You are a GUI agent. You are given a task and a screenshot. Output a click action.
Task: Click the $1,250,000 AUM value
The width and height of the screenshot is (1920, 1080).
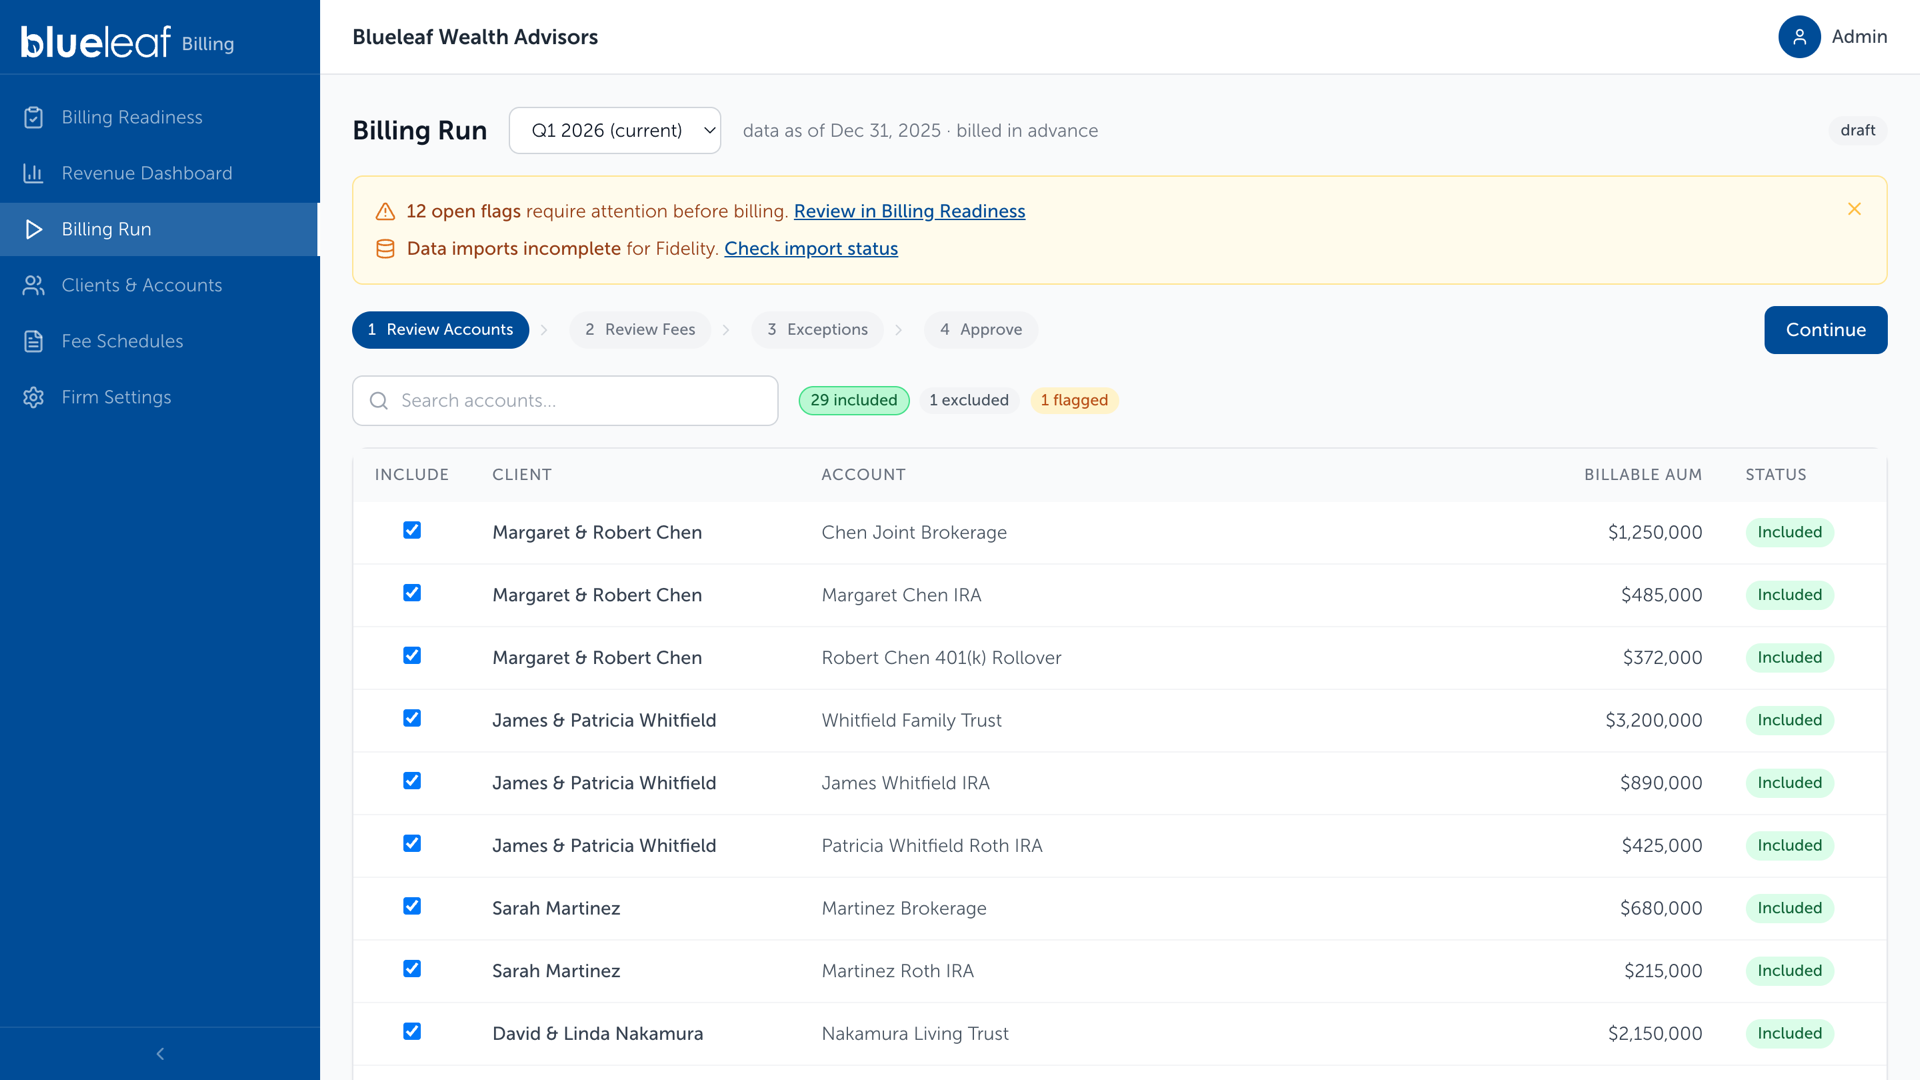pos(1655,532)
